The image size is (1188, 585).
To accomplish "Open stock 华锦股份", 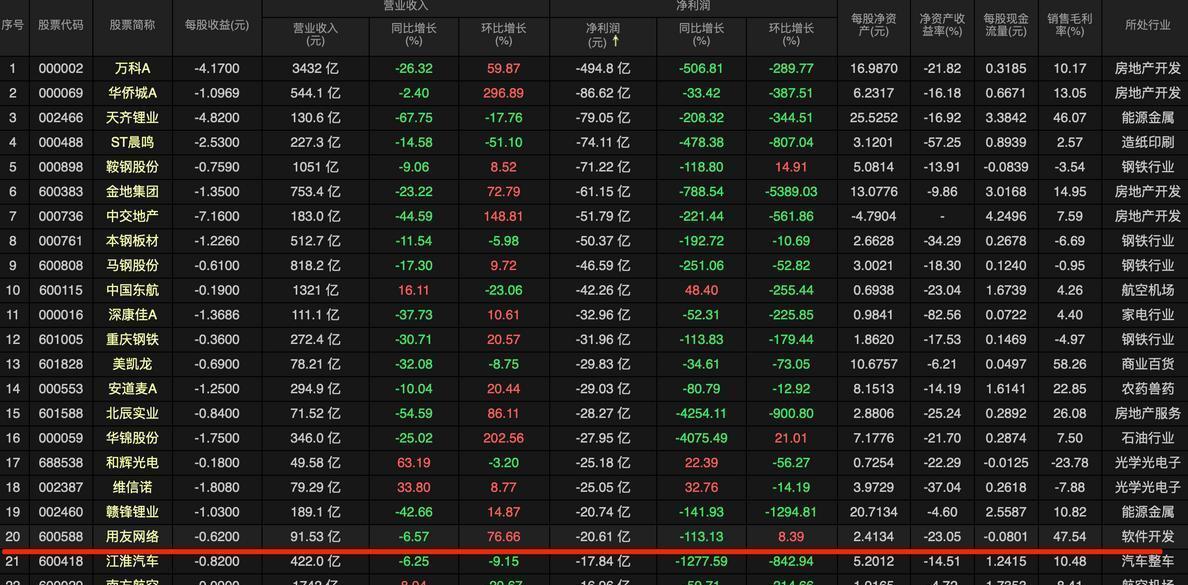I will coord(133,438).
